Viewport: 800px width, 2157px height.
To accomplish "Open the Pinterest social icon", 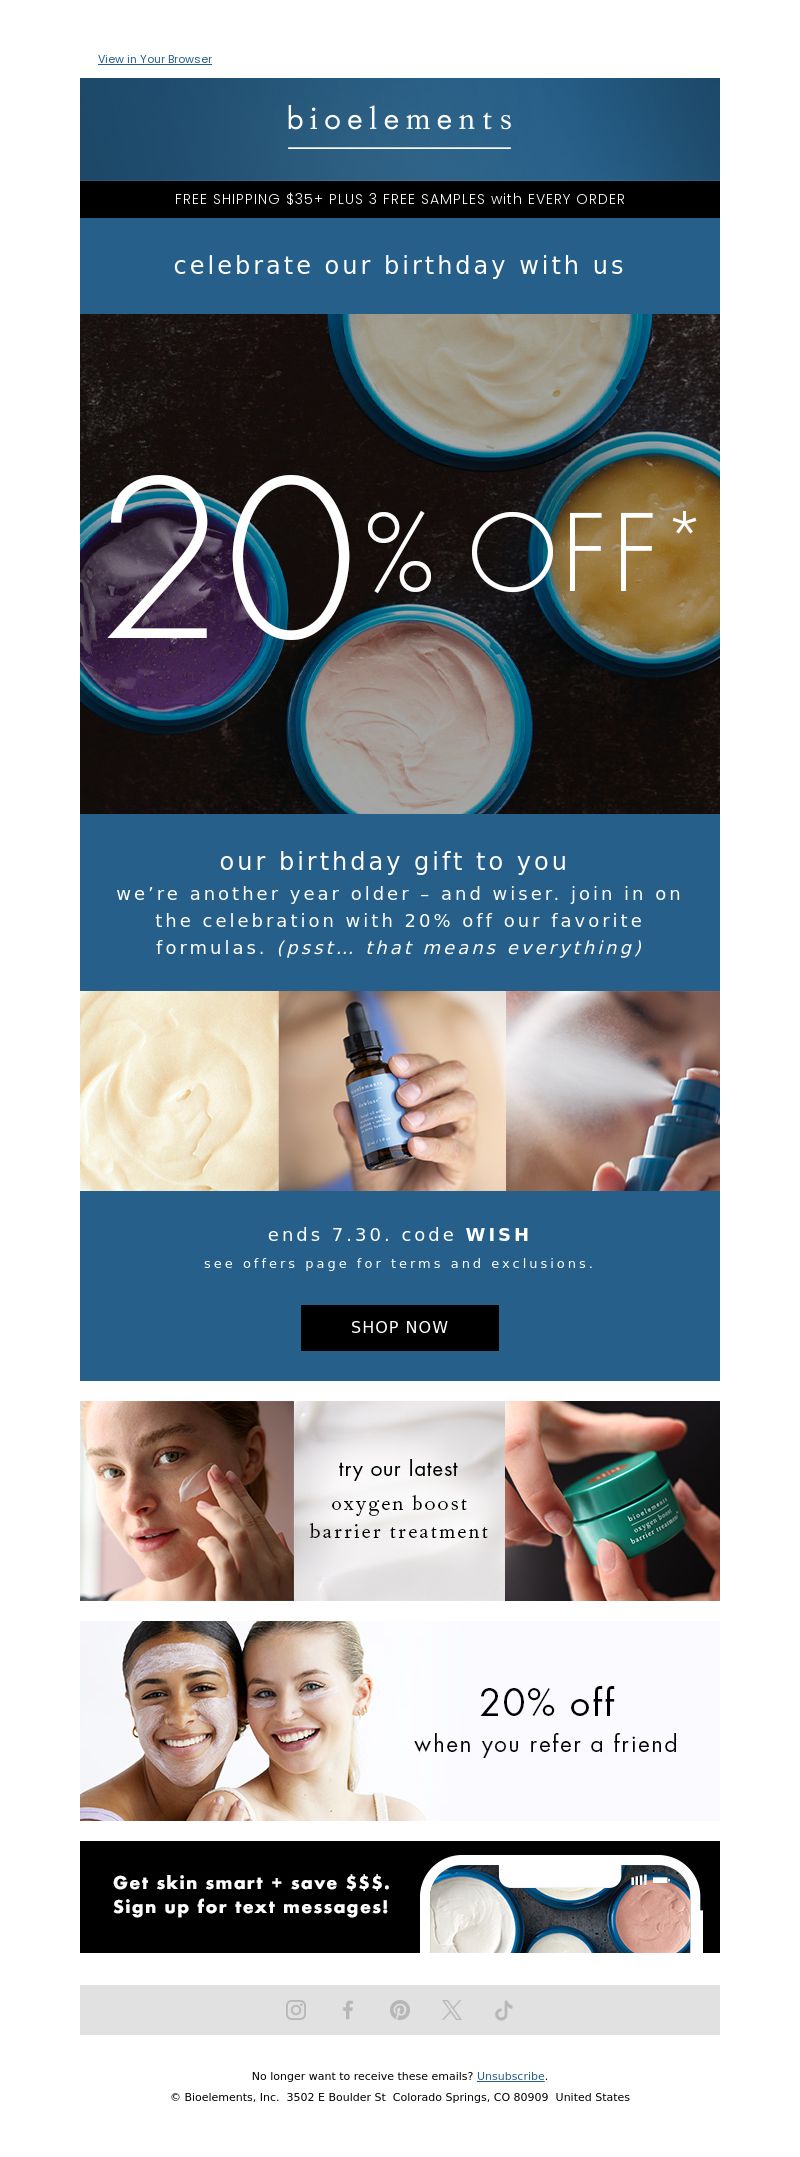I will [400, 2009].
